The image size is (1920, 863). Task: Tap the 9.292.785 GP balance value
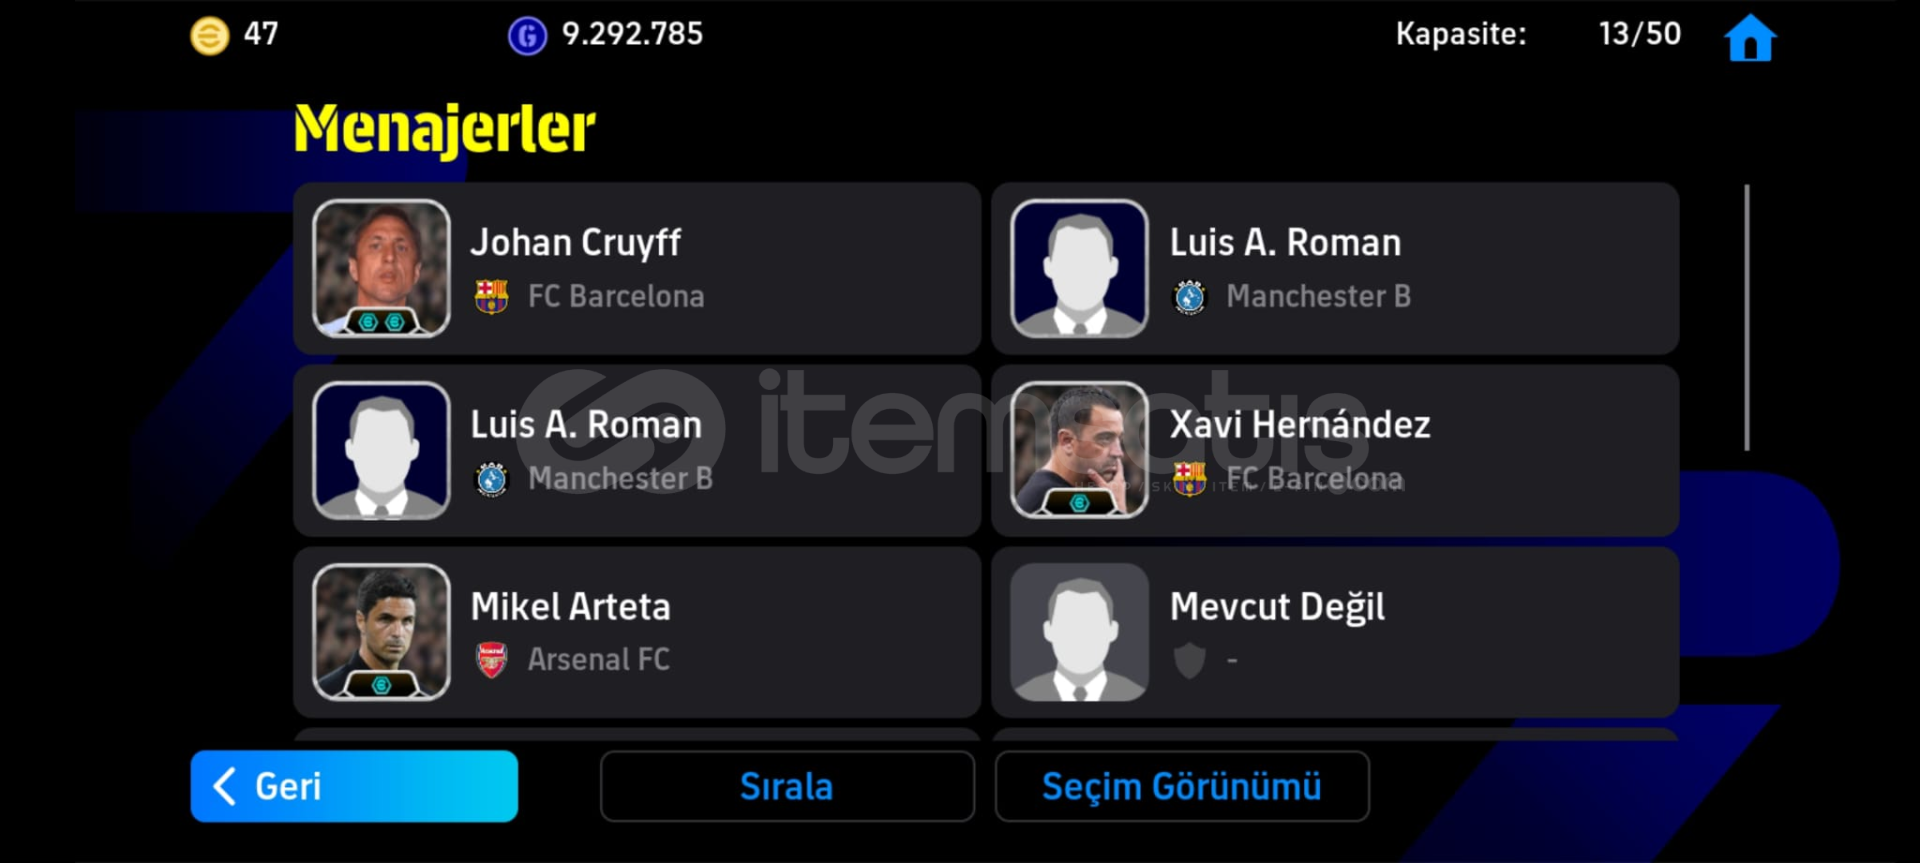click(x=632, y=34)
